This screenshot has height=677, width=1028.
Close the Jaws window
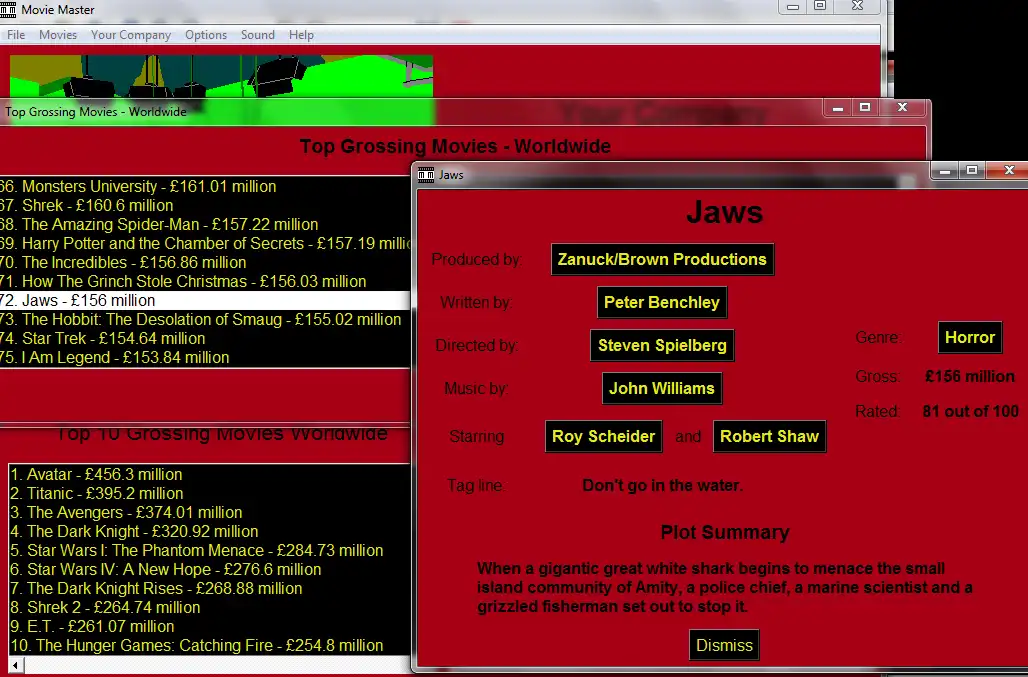[1008, 171]
